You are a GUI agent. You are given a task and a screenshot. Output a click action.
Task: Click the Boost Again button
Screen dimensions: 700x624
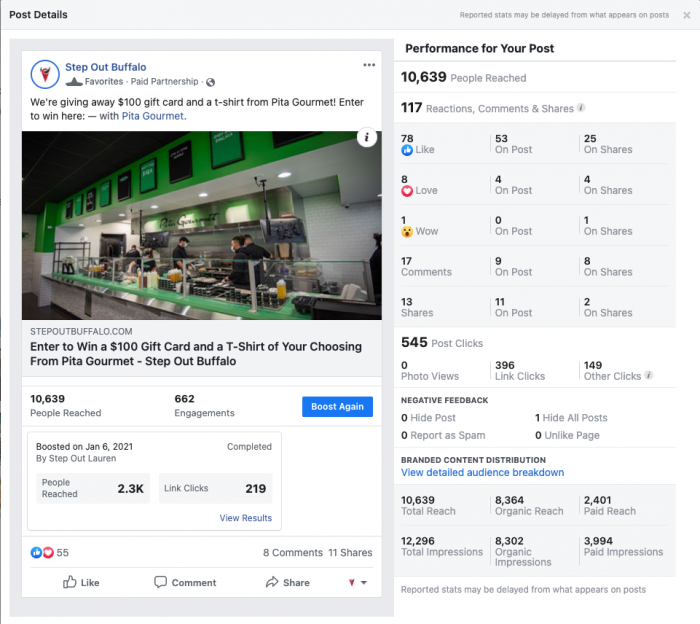coord(338,407)
